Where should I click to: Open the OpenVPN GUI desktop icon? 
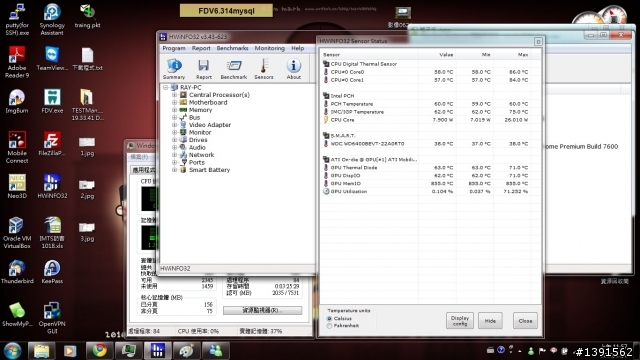tap(52, 318)
